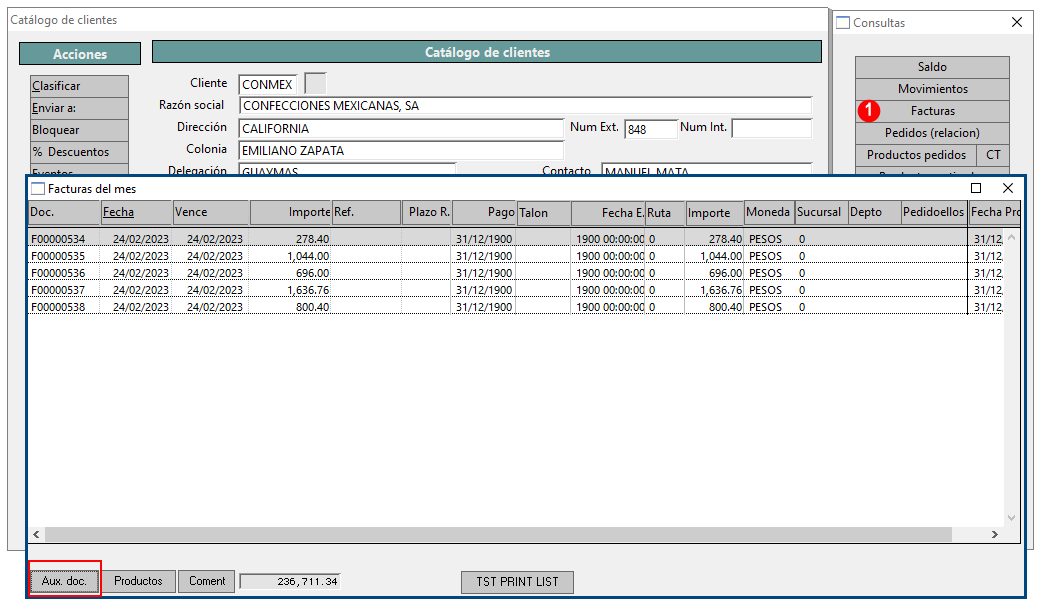
Task: Click the Sucursal column header
Action: 821,212
